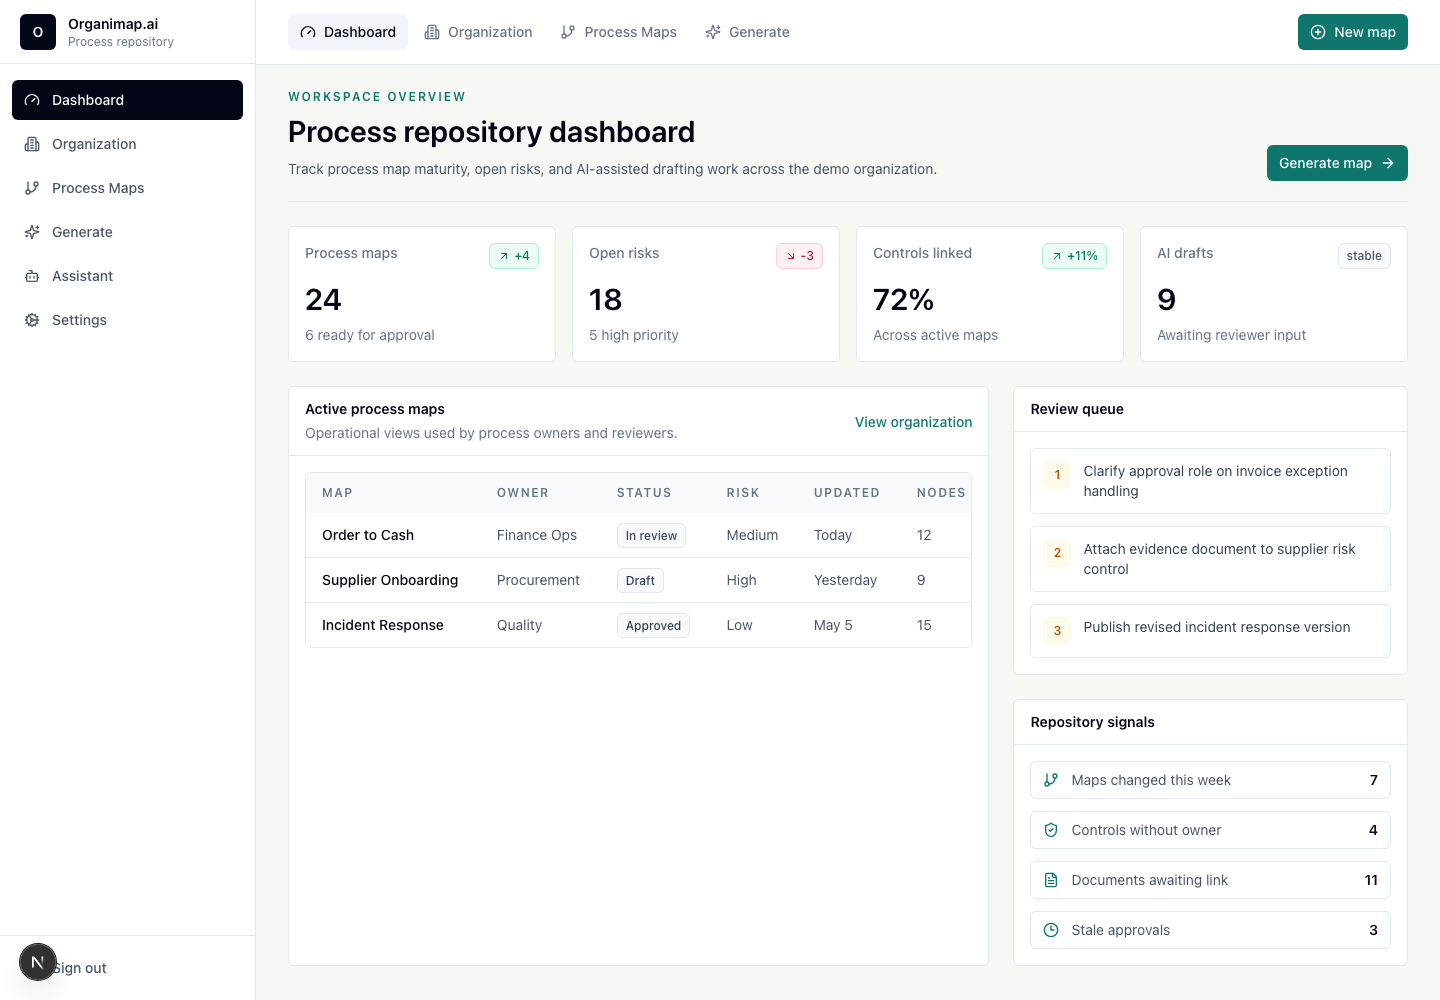
Task: Click the Procurement owner cell
Action: [x=538, y=580]
